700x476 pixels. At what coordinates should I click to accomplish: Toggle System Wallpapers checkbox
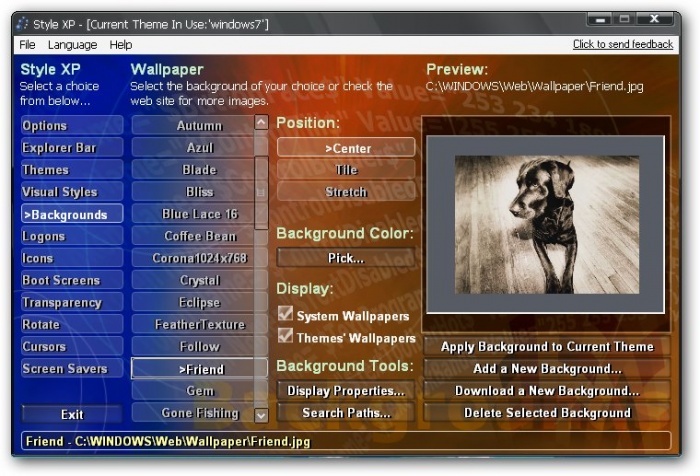pos(285,313)
